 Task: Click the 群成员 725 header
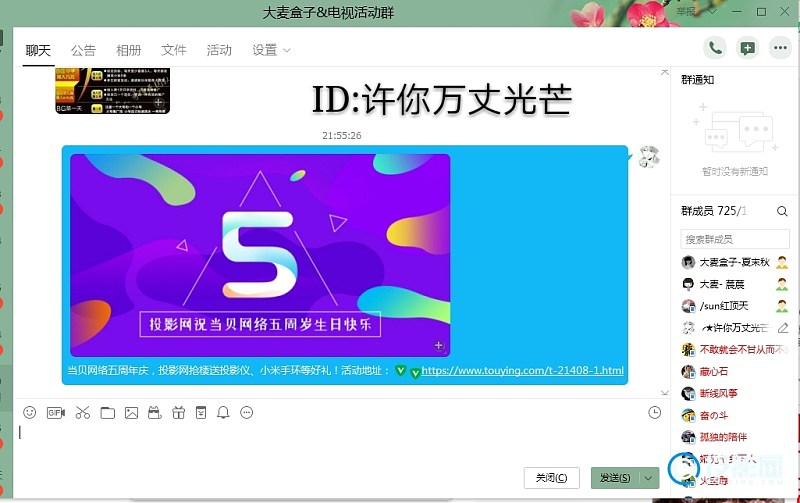(714, 211)
